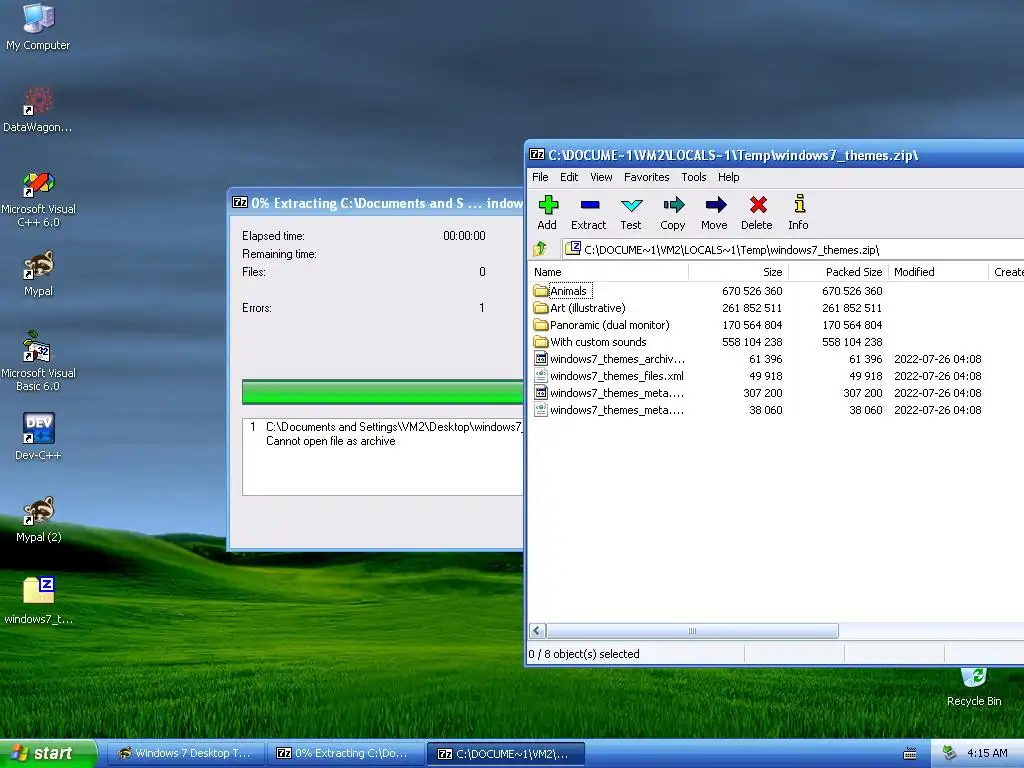The width and height of the screenshot is (1024, 768).
Task: Sort by the Packed Size column header
Action: tap(839, 272)
